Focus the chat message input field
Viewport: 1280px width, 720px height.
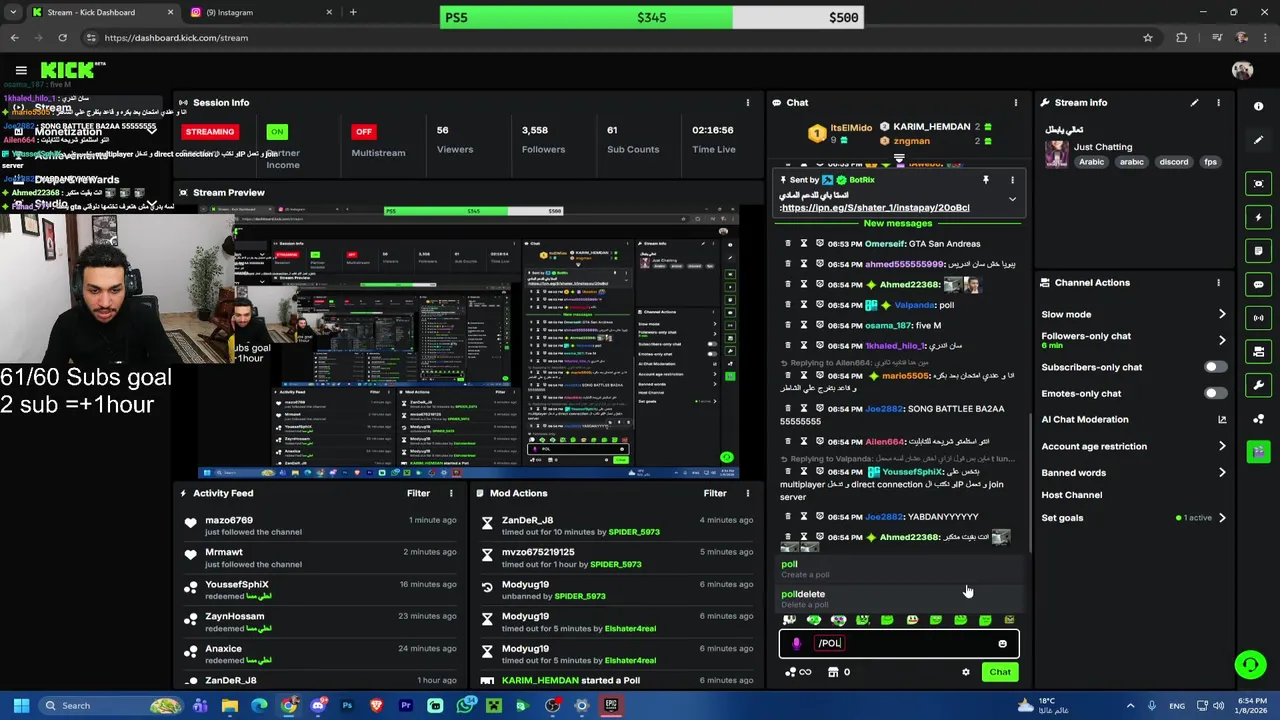(899, 644)
